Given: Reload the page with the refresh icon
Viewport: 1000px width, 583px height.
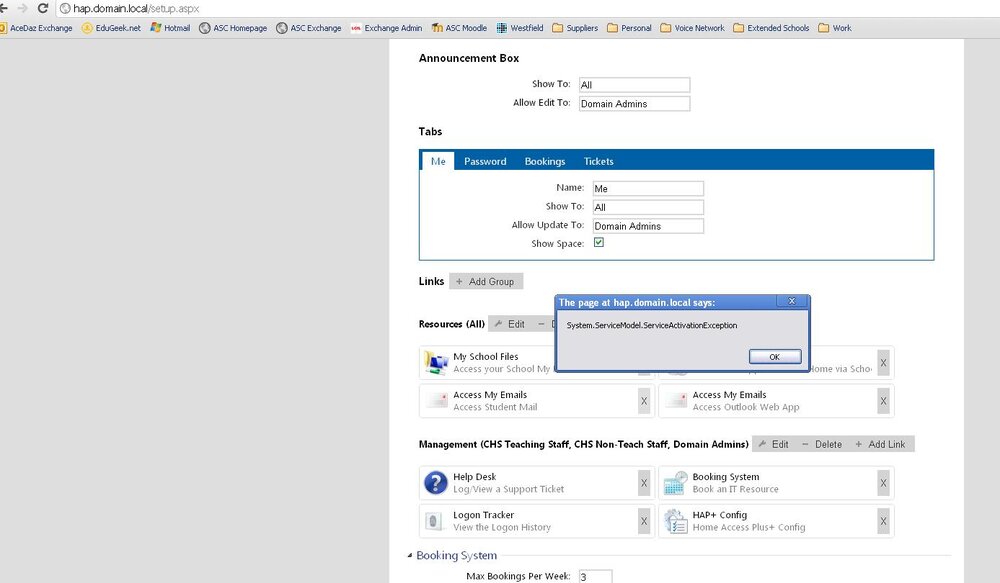Looking at the screenshot, I should [x=43, y=8].
